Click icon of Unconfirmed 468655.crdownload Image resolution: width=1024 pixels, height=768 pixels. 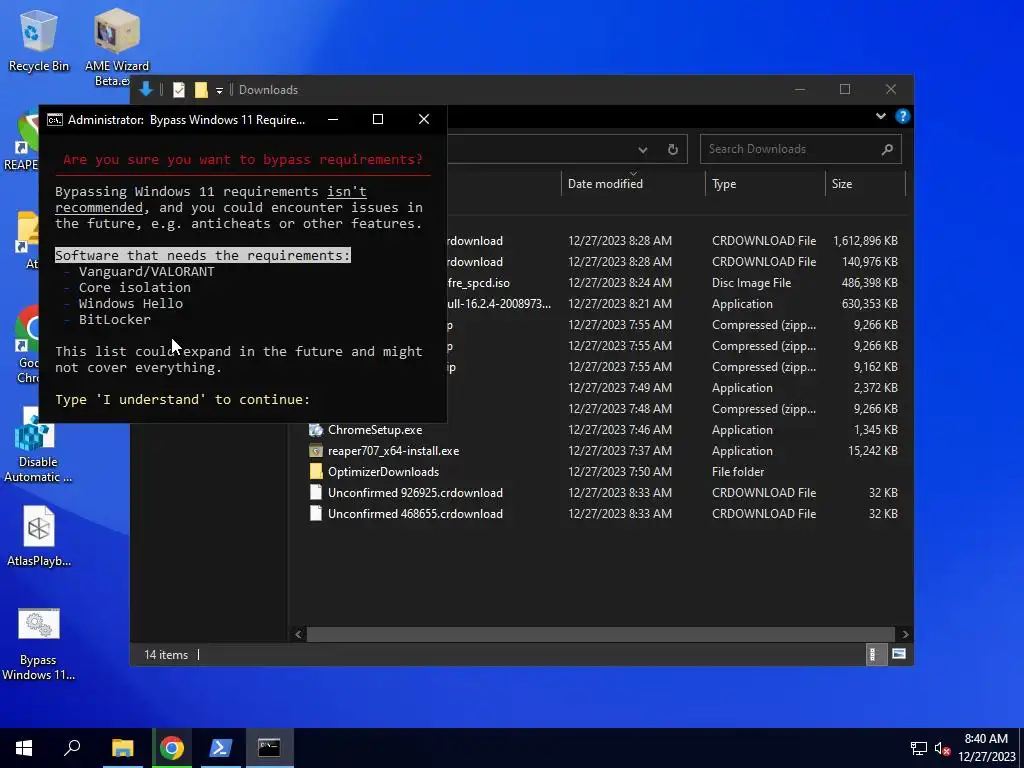pyautogui.click(x=316, y=513)
